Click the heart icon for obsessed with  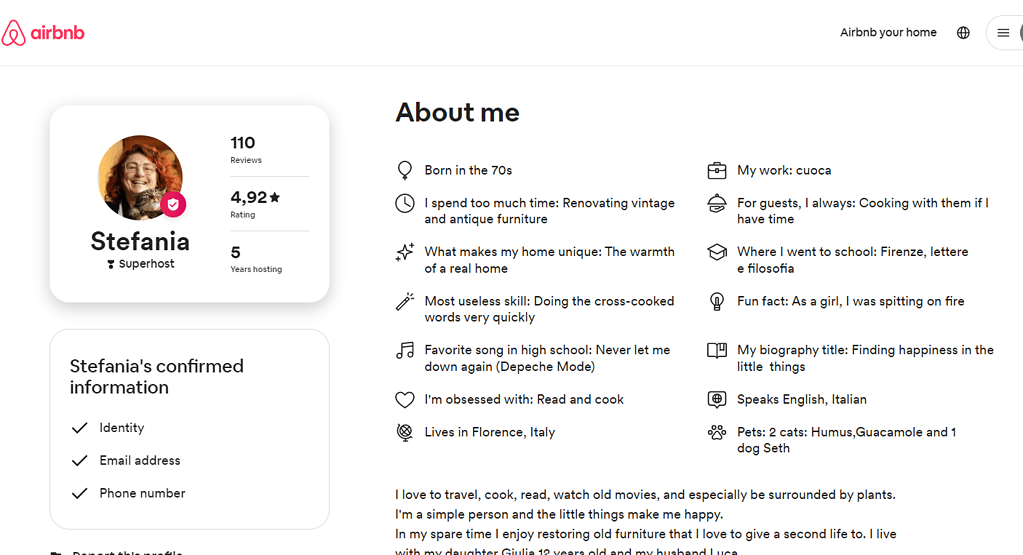(x=405, y=399)
